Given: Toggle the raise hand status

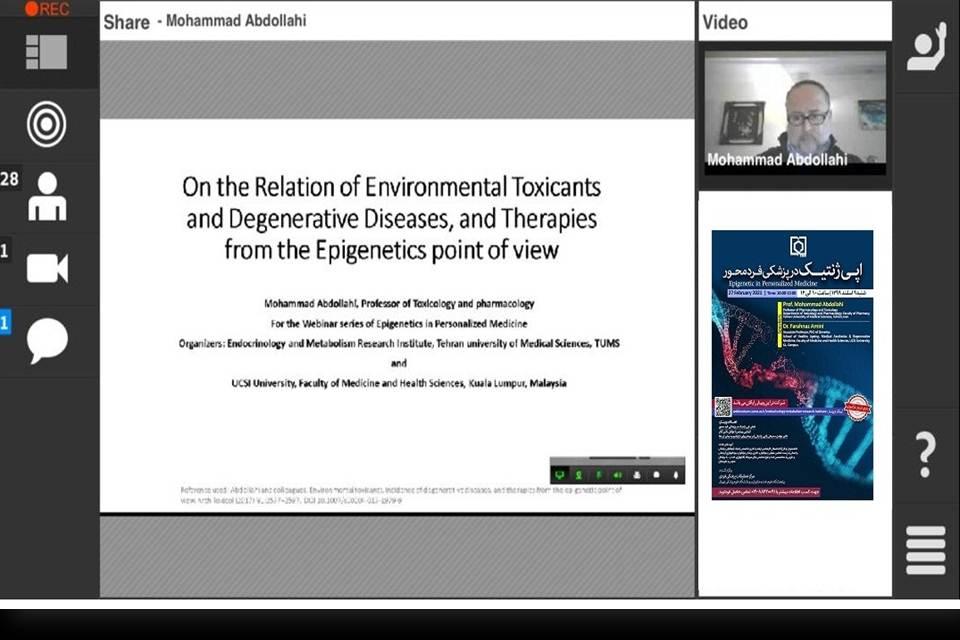Looking at the screenshot, I should [x=925, y=48].
